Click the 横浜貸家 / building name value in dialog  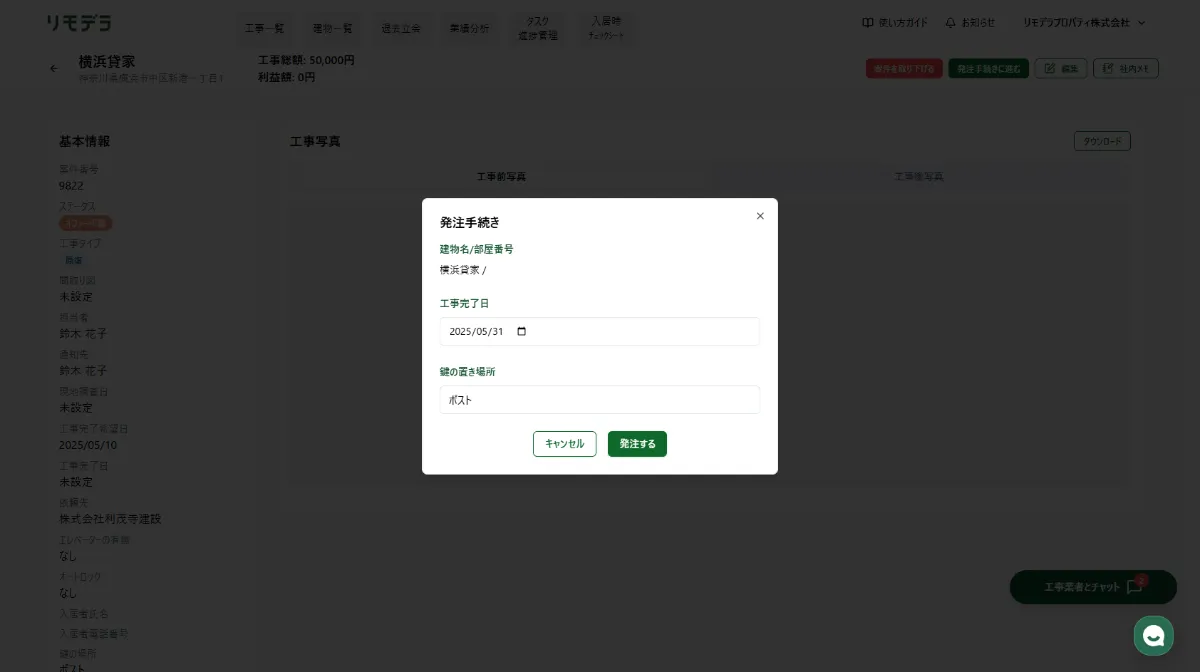[x=463, y=270]
